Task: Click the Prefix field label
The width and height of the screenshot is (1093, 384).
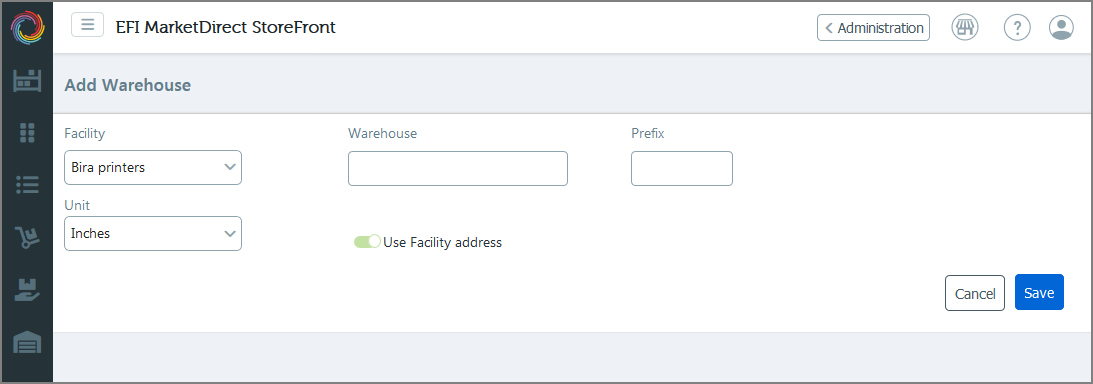Action: coord(648,133)
